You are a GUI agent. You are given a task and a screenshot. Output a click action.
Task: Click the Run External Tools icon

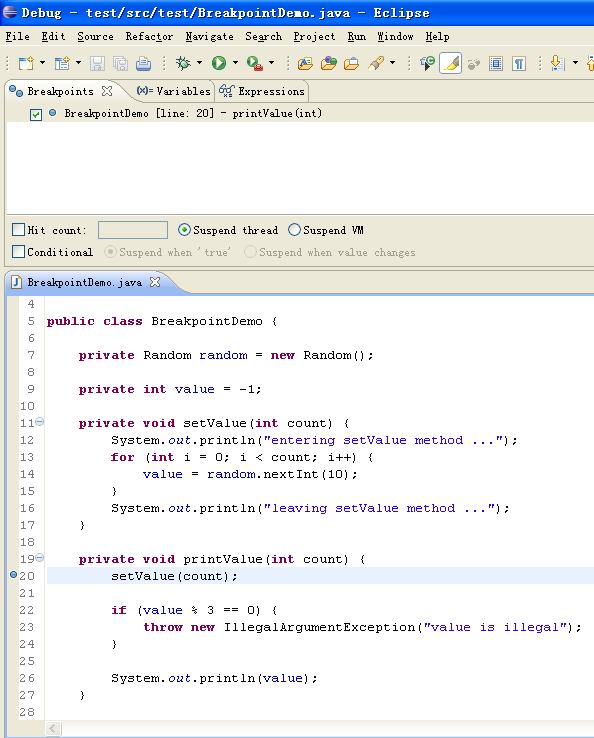[x=255, y=63]
